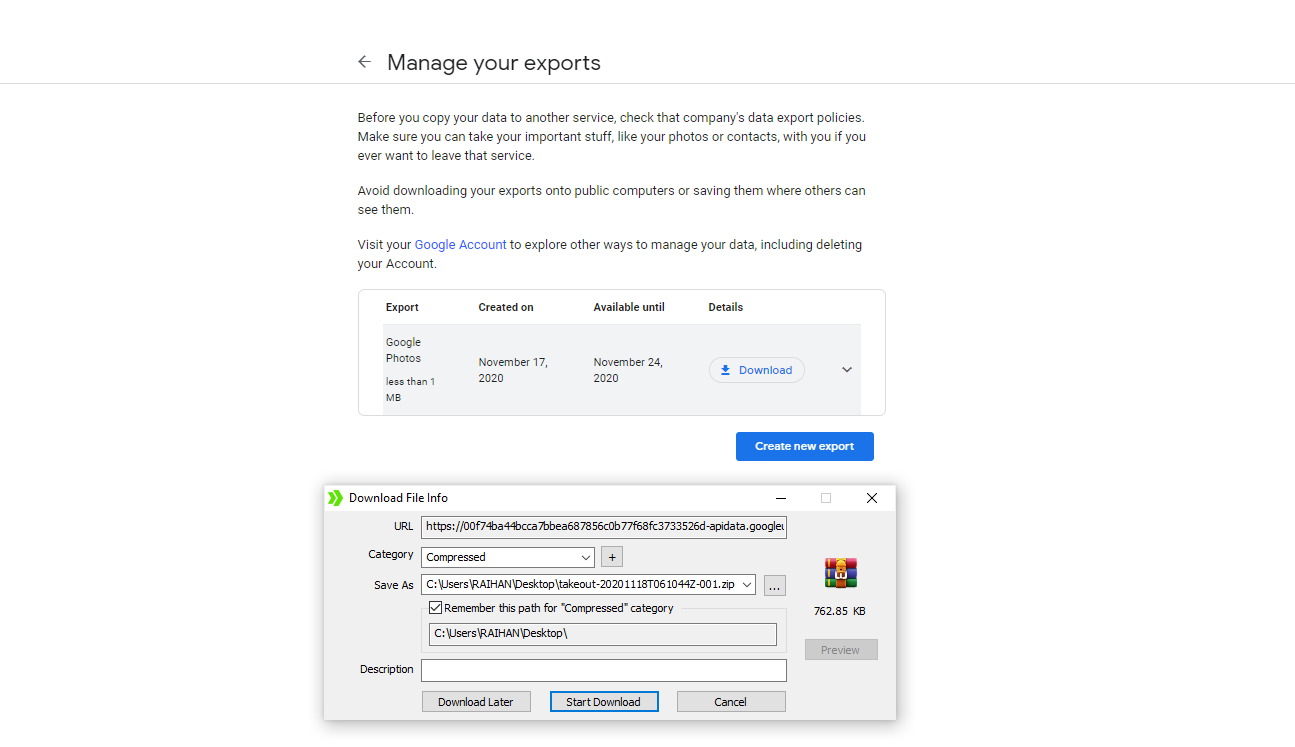The width and height of the screenshot is (1295, 747).
Task: Click the Available until column header
Action: point(629,307)
